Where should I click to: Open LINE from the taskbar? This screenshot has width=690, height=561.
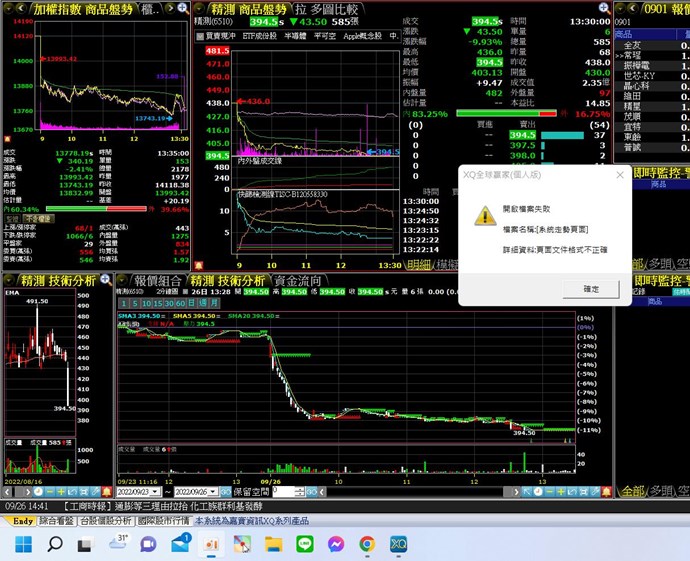[x=304, y=544]
